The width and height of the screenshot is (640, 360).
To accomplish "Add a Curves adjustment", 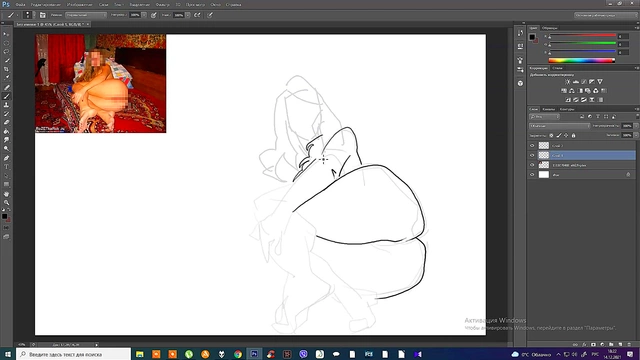I will click(x=584, y=82).
